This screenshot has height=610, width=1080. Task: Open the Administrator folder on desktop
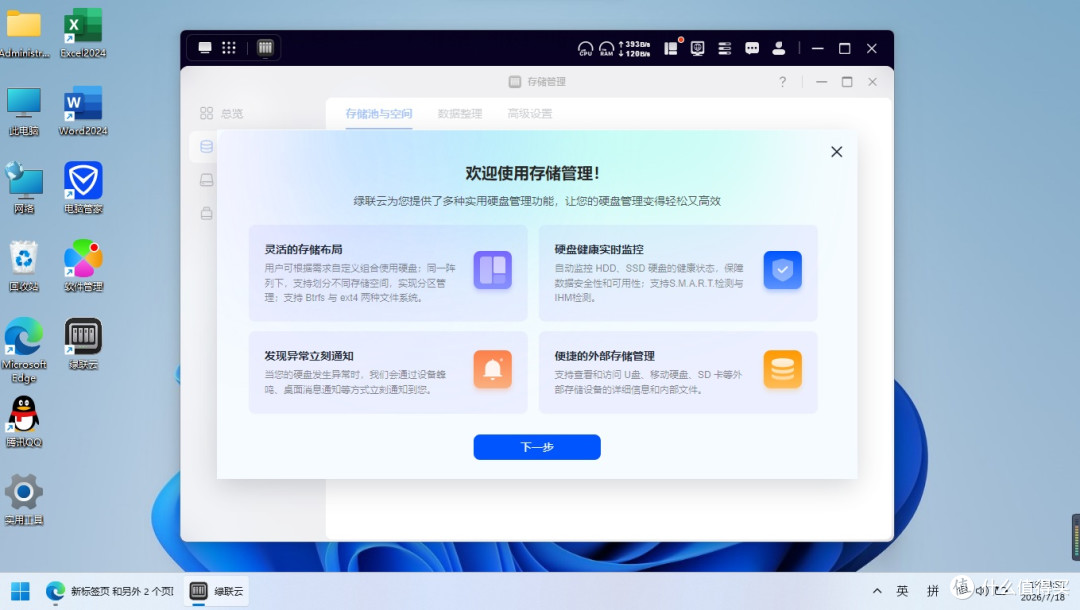click(24, 32)
